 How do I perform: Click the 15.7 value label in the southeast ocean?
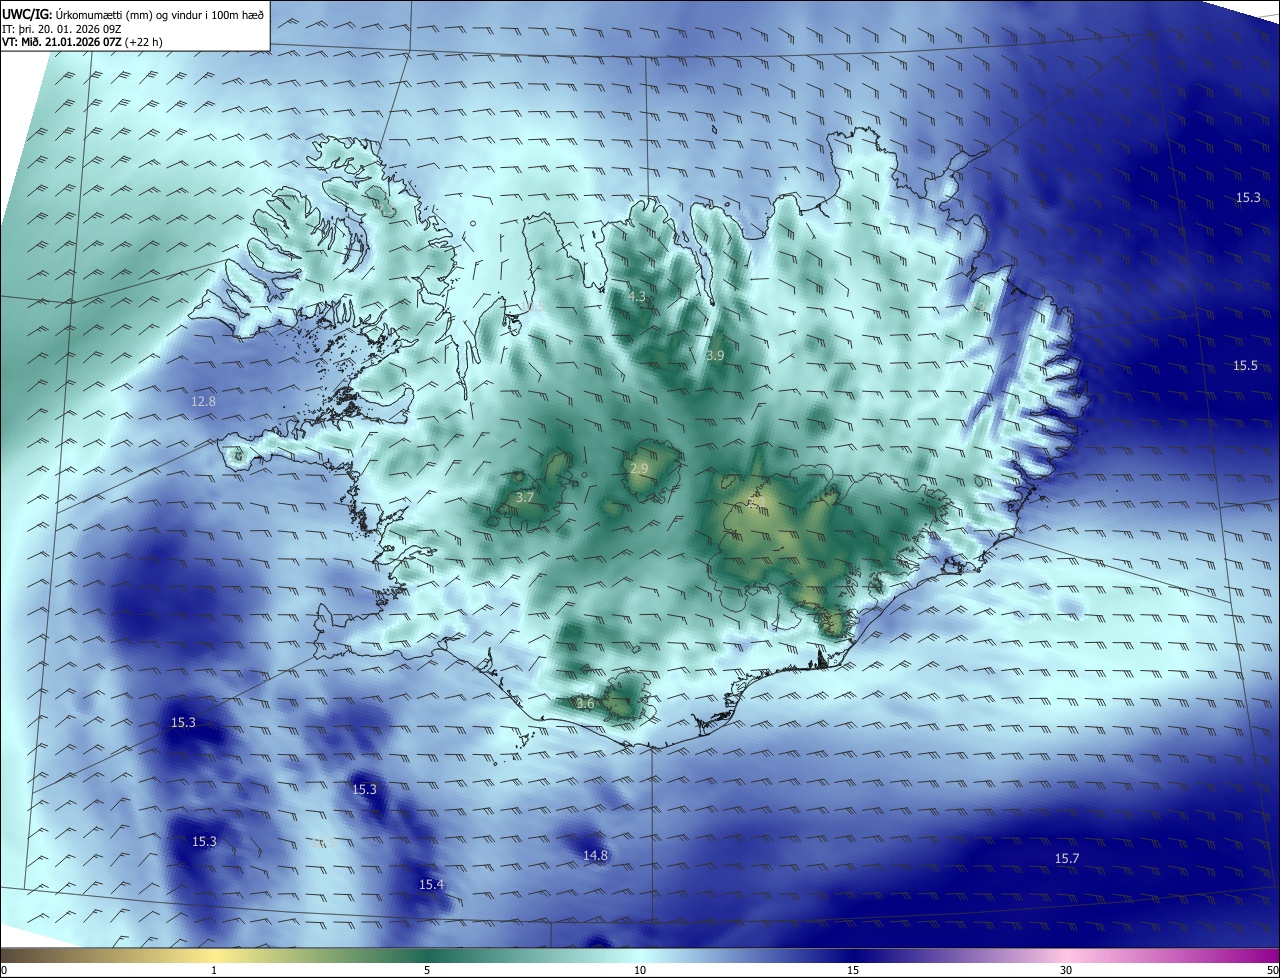[x=1067, y=859]
